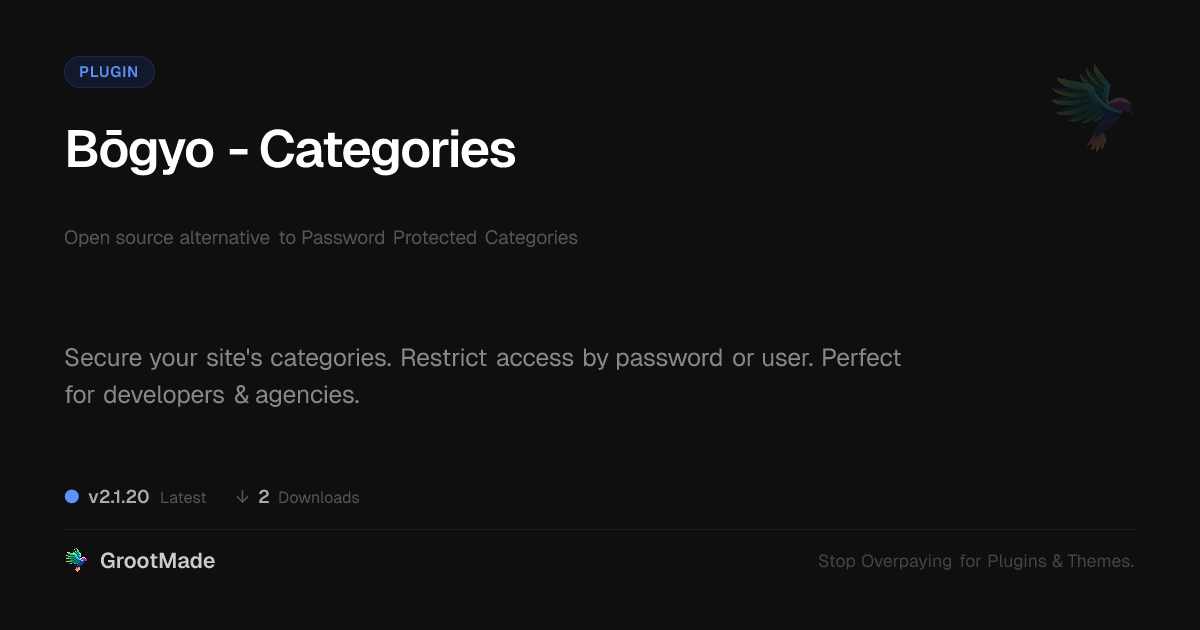The image size is (1200, 630).
Task: Click the Downloads label
Action: pos(318,498)
